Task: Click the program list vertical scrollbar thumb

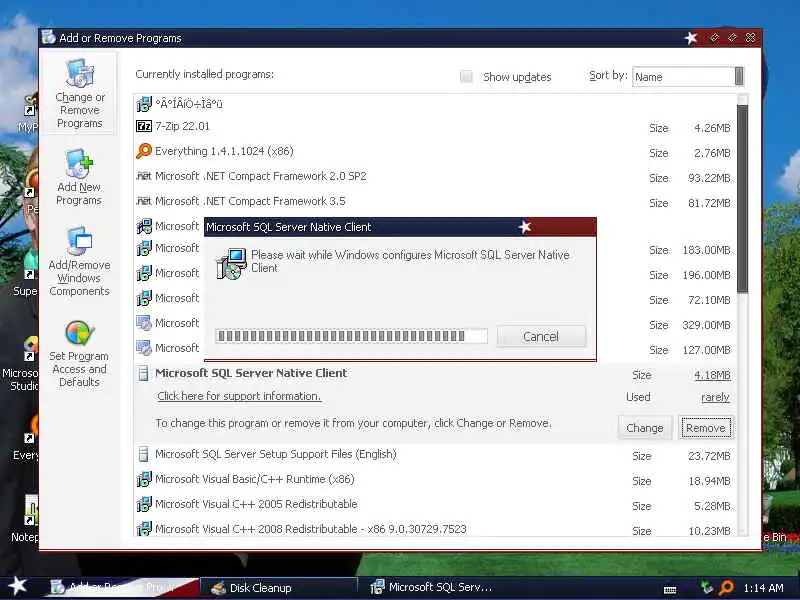Action: [742, 199]
